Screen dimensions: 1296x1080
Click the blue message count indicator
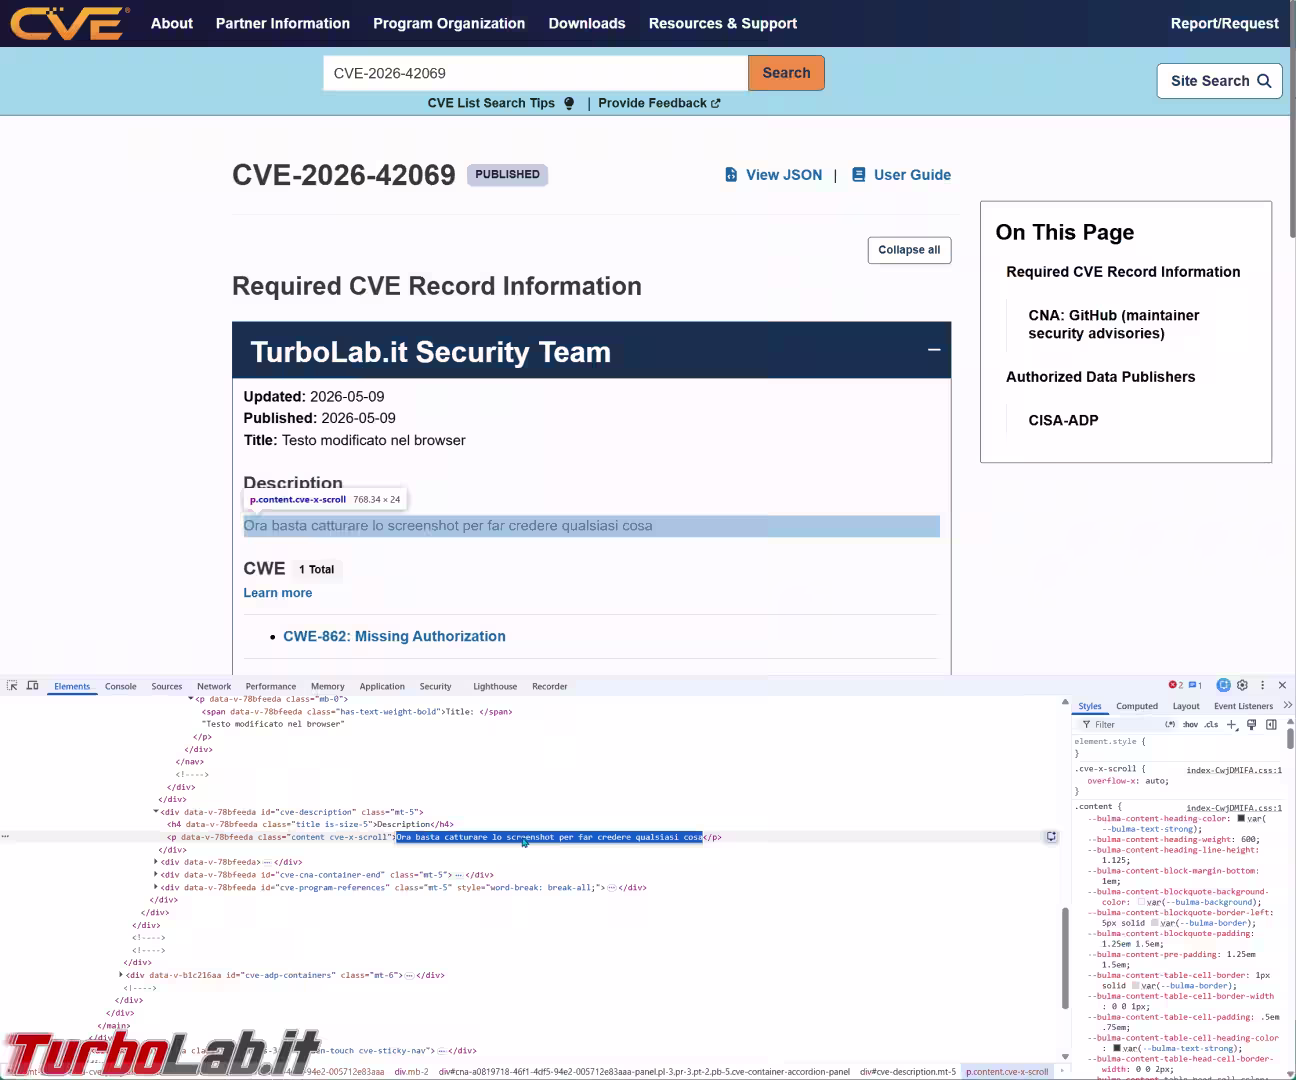click(1195, 685)
